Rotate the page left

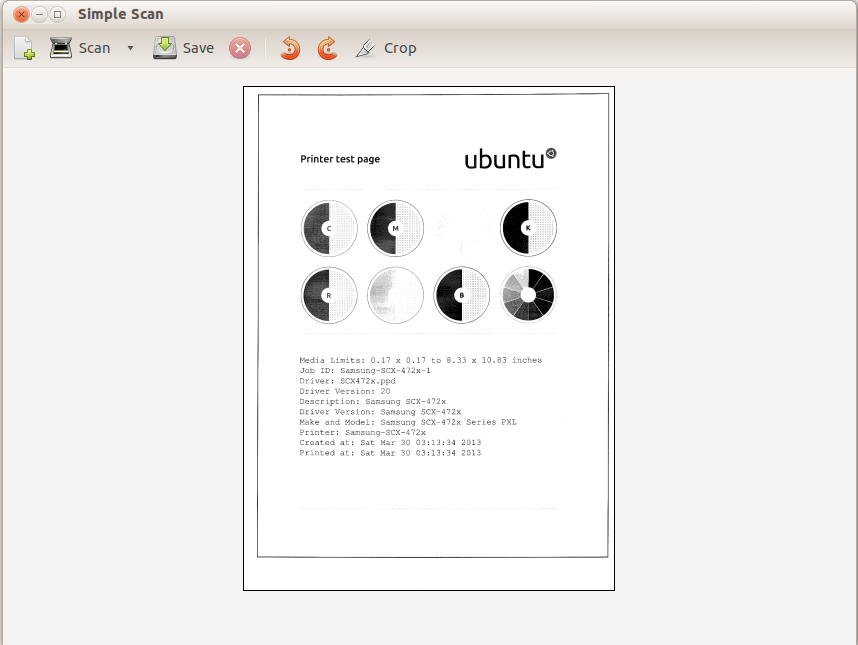(x=290, y=48)
